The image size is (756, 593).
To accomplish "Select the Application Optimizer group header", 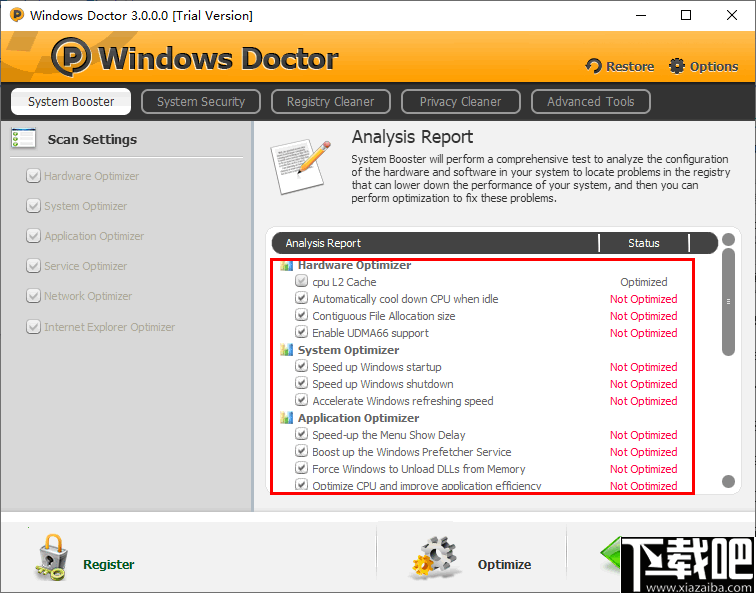I will pos(358,418).
